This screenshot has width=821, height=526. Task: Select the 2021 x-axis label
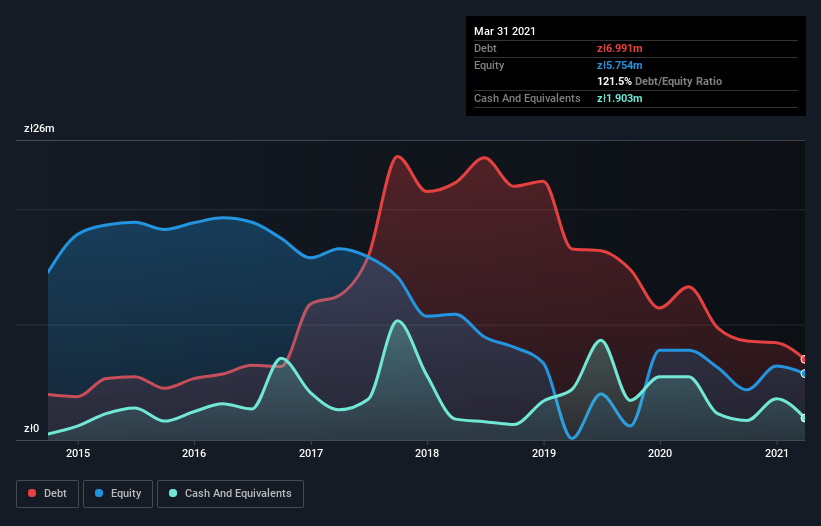777,453
